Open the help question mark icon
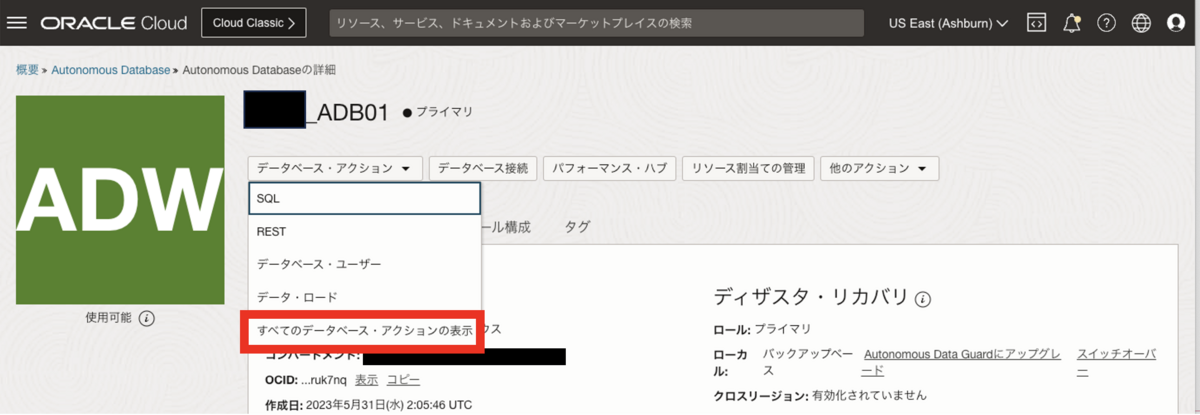This screenshot has width=1200, height=415. [x=1106, y=22]
